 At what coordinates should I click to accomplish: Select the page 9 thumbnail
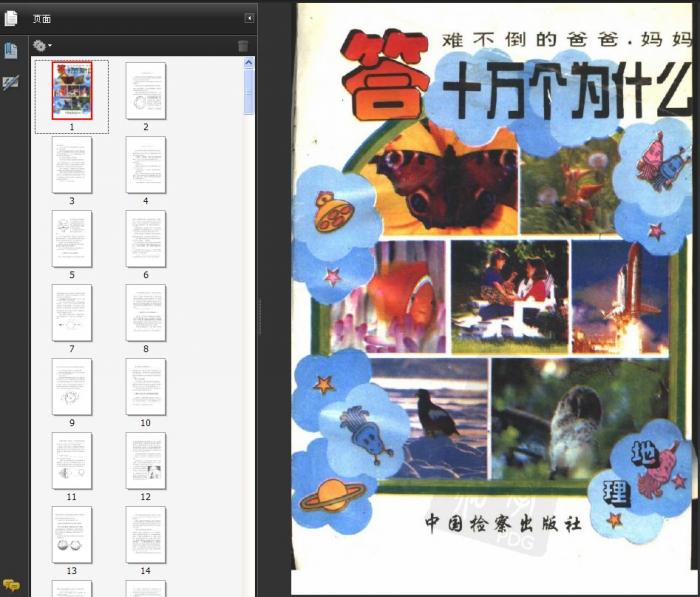pos(72,387)
